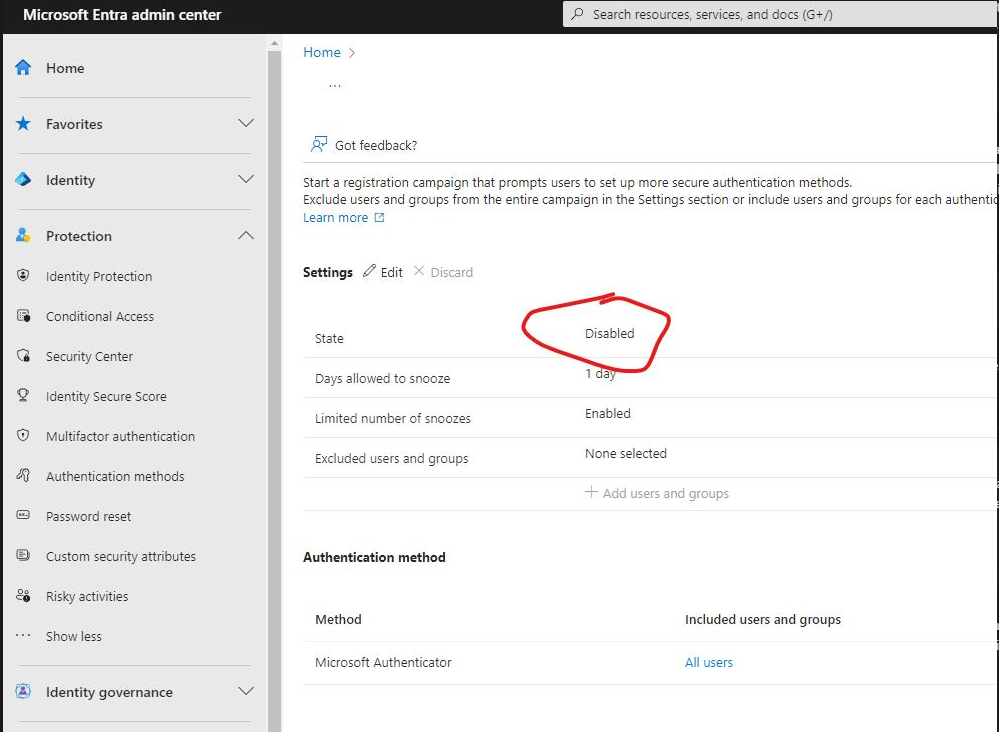Open the Learn more link
Image resolution: width=999 pixels, height=732 pixels.
tap(337, 217)
